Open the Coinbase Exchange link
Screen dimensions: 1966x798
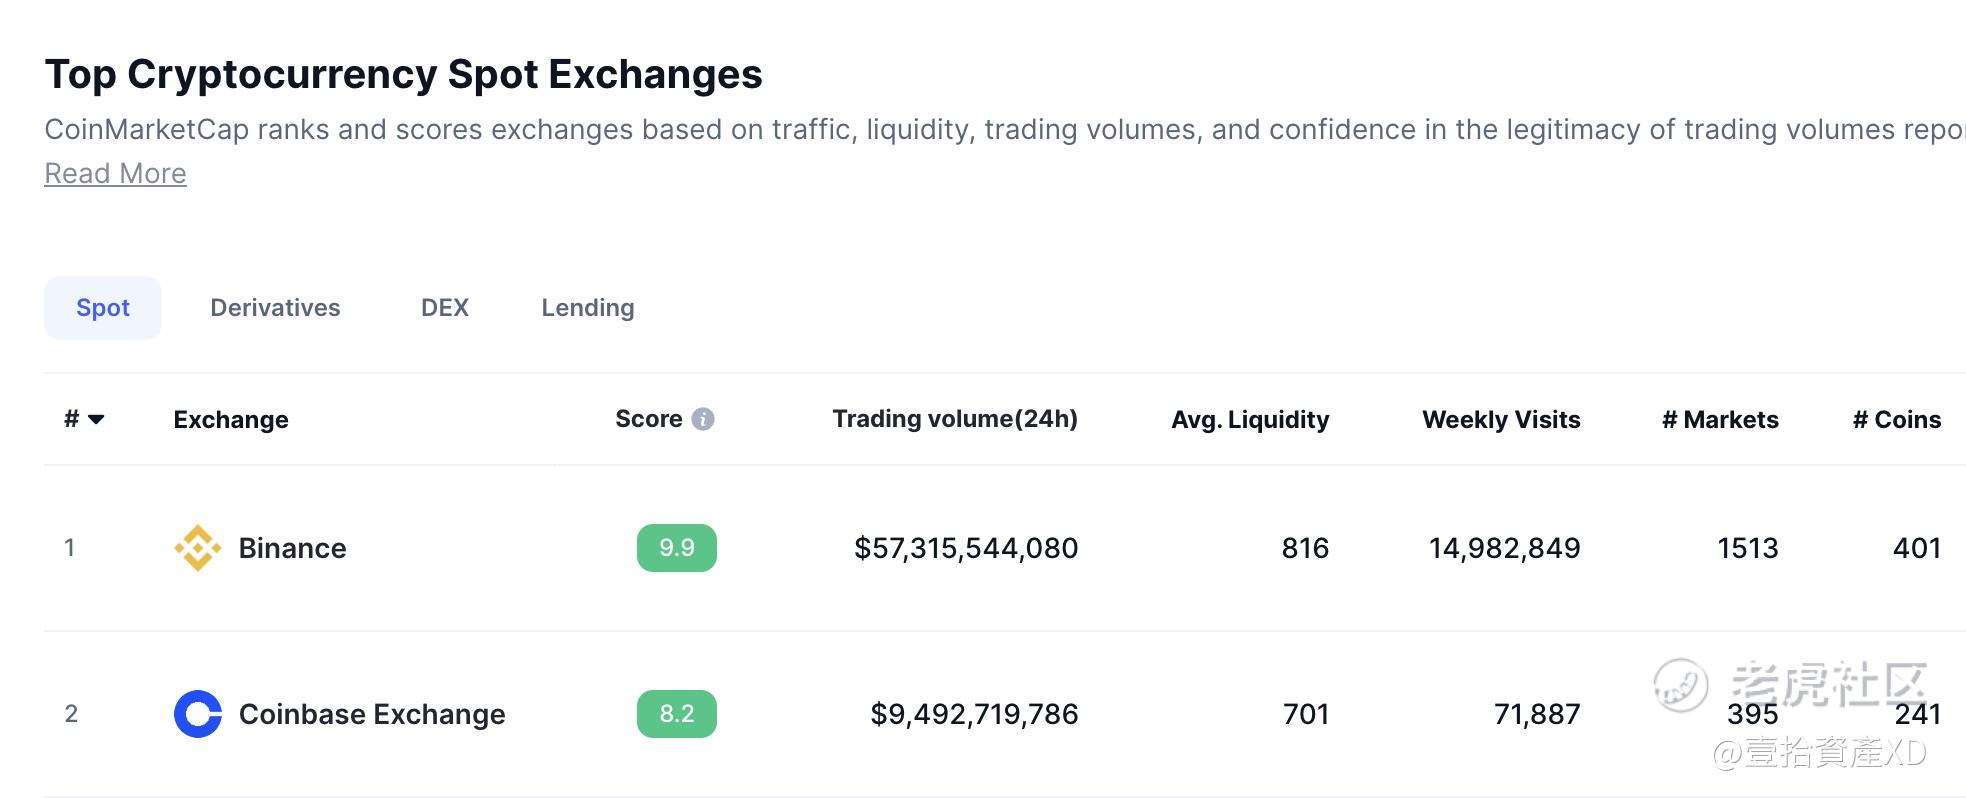372,714
